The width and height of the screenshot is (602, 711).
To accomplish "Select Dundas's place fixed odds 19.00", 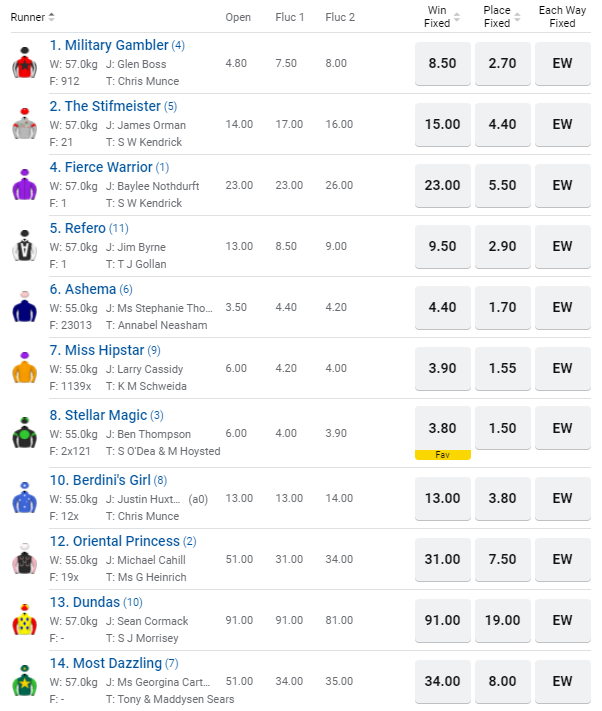I will [503, 620].
